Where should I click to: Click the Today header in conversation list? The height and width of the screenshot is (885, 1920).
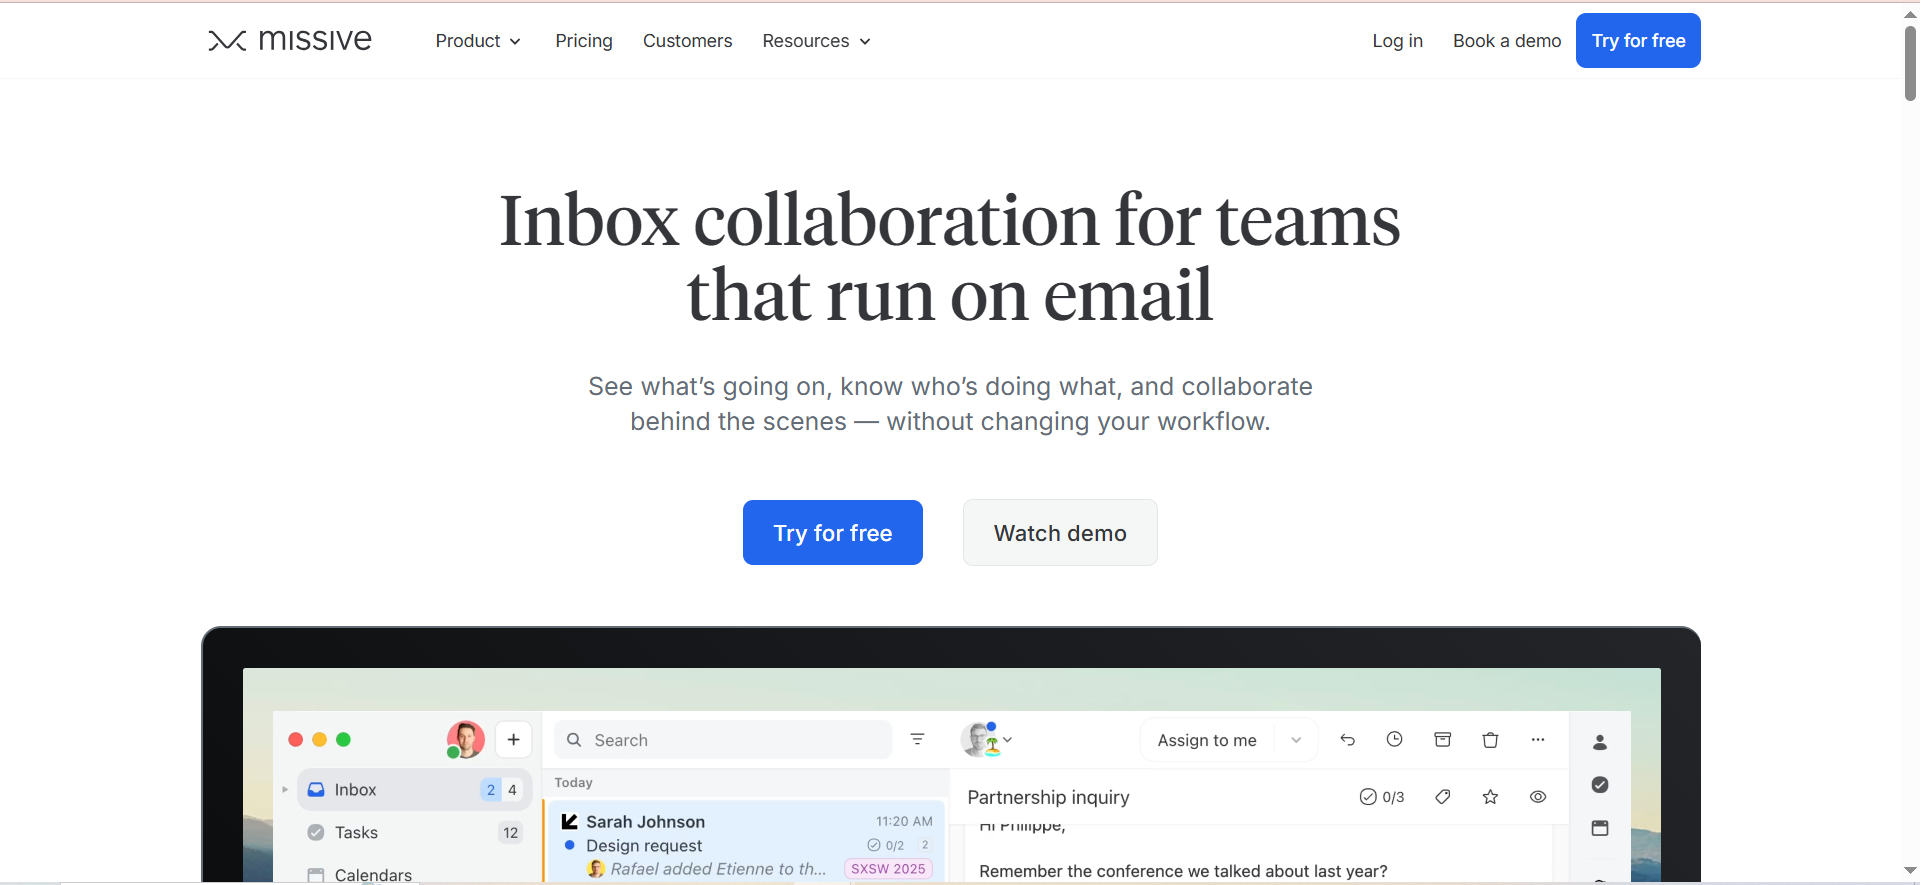pyautogui.click(x=574, y=783)
